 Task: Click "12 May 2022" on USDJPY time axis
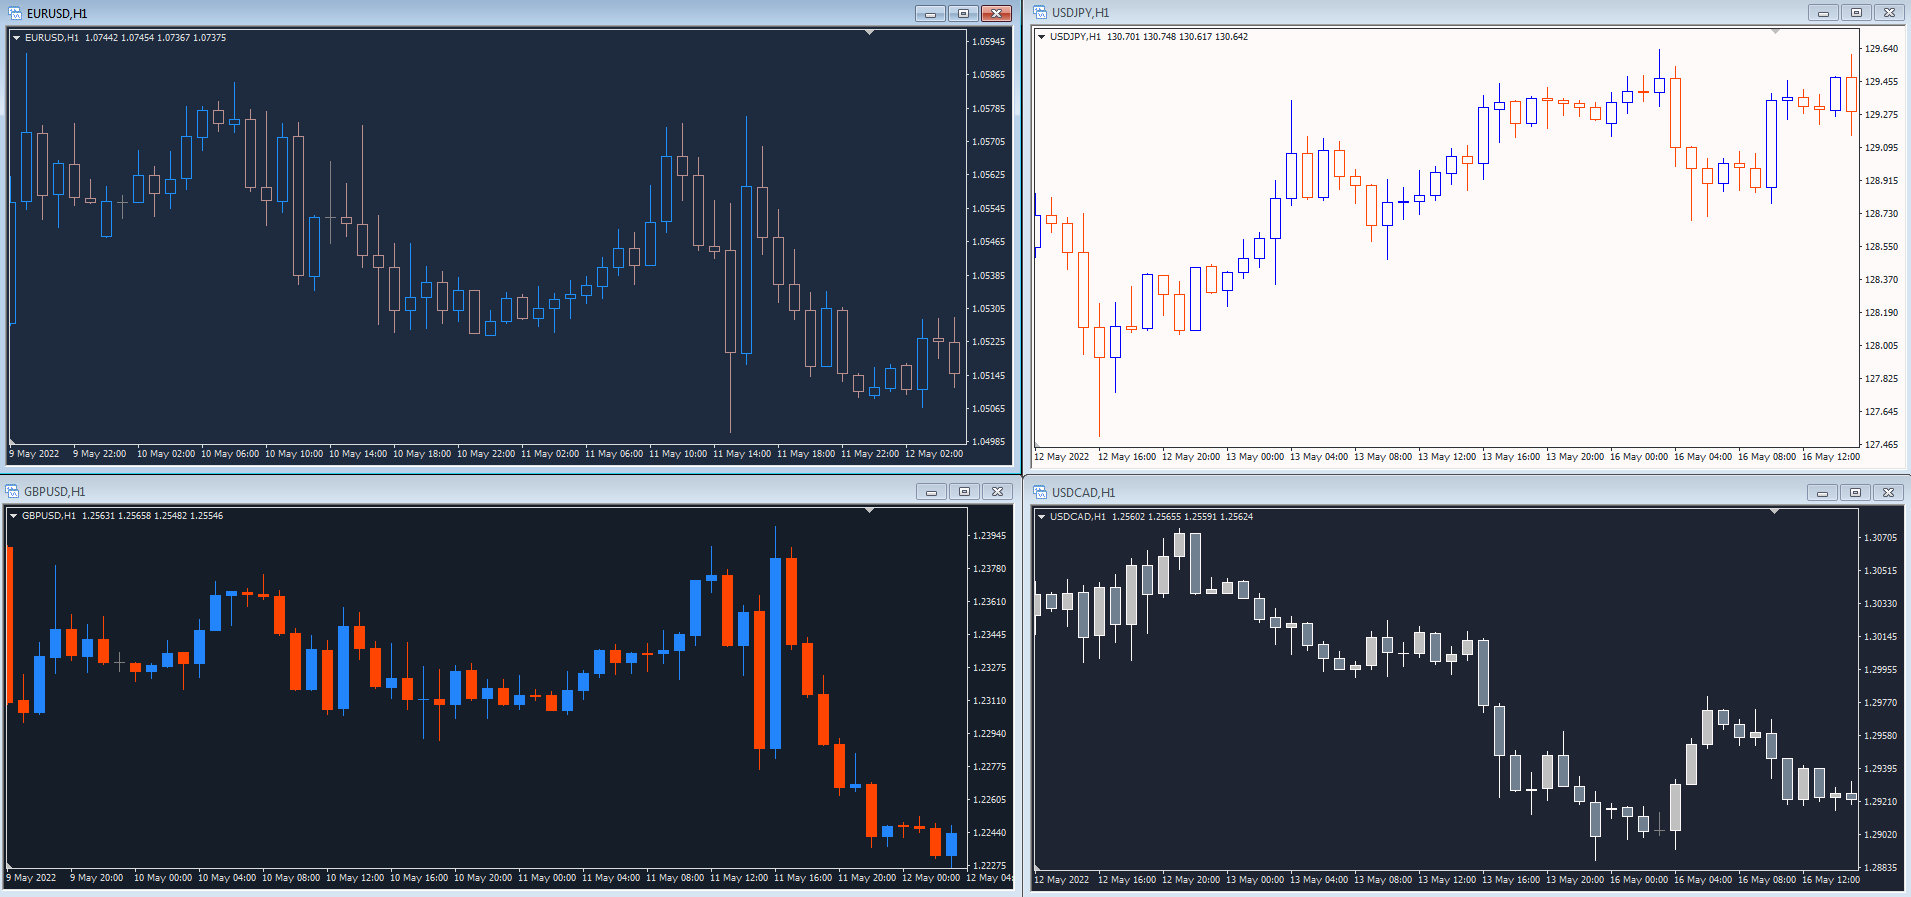pyautogui.click(x=1062, y=457)
